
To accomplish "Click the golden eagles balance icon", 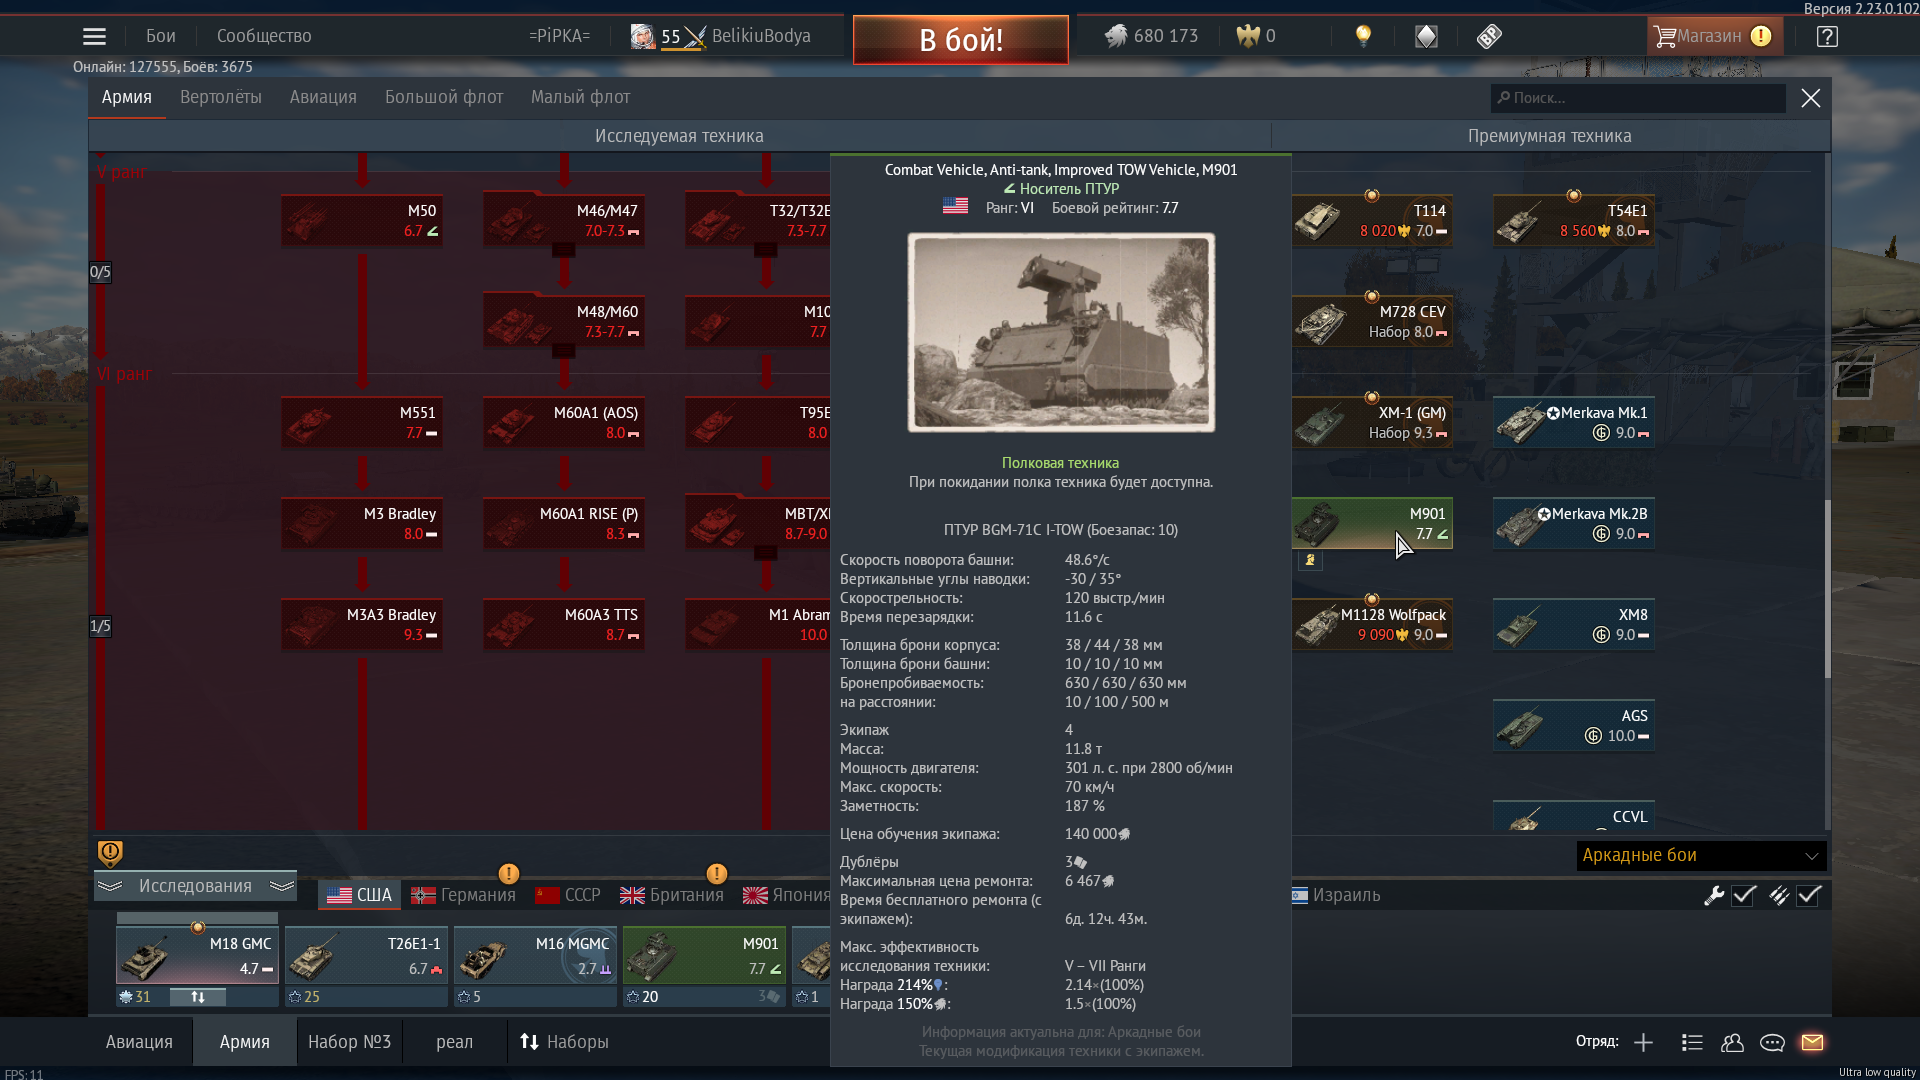I will point(1248,36).
